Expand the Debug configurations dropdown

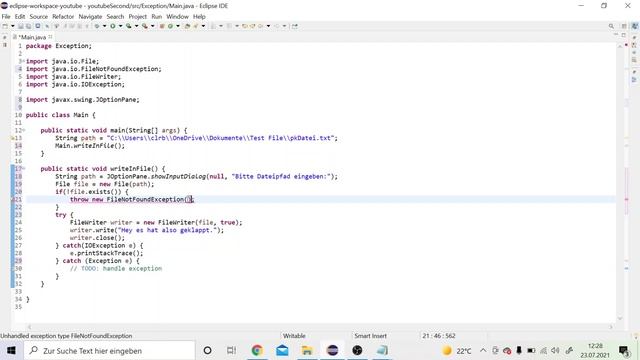tap(104, 26)
